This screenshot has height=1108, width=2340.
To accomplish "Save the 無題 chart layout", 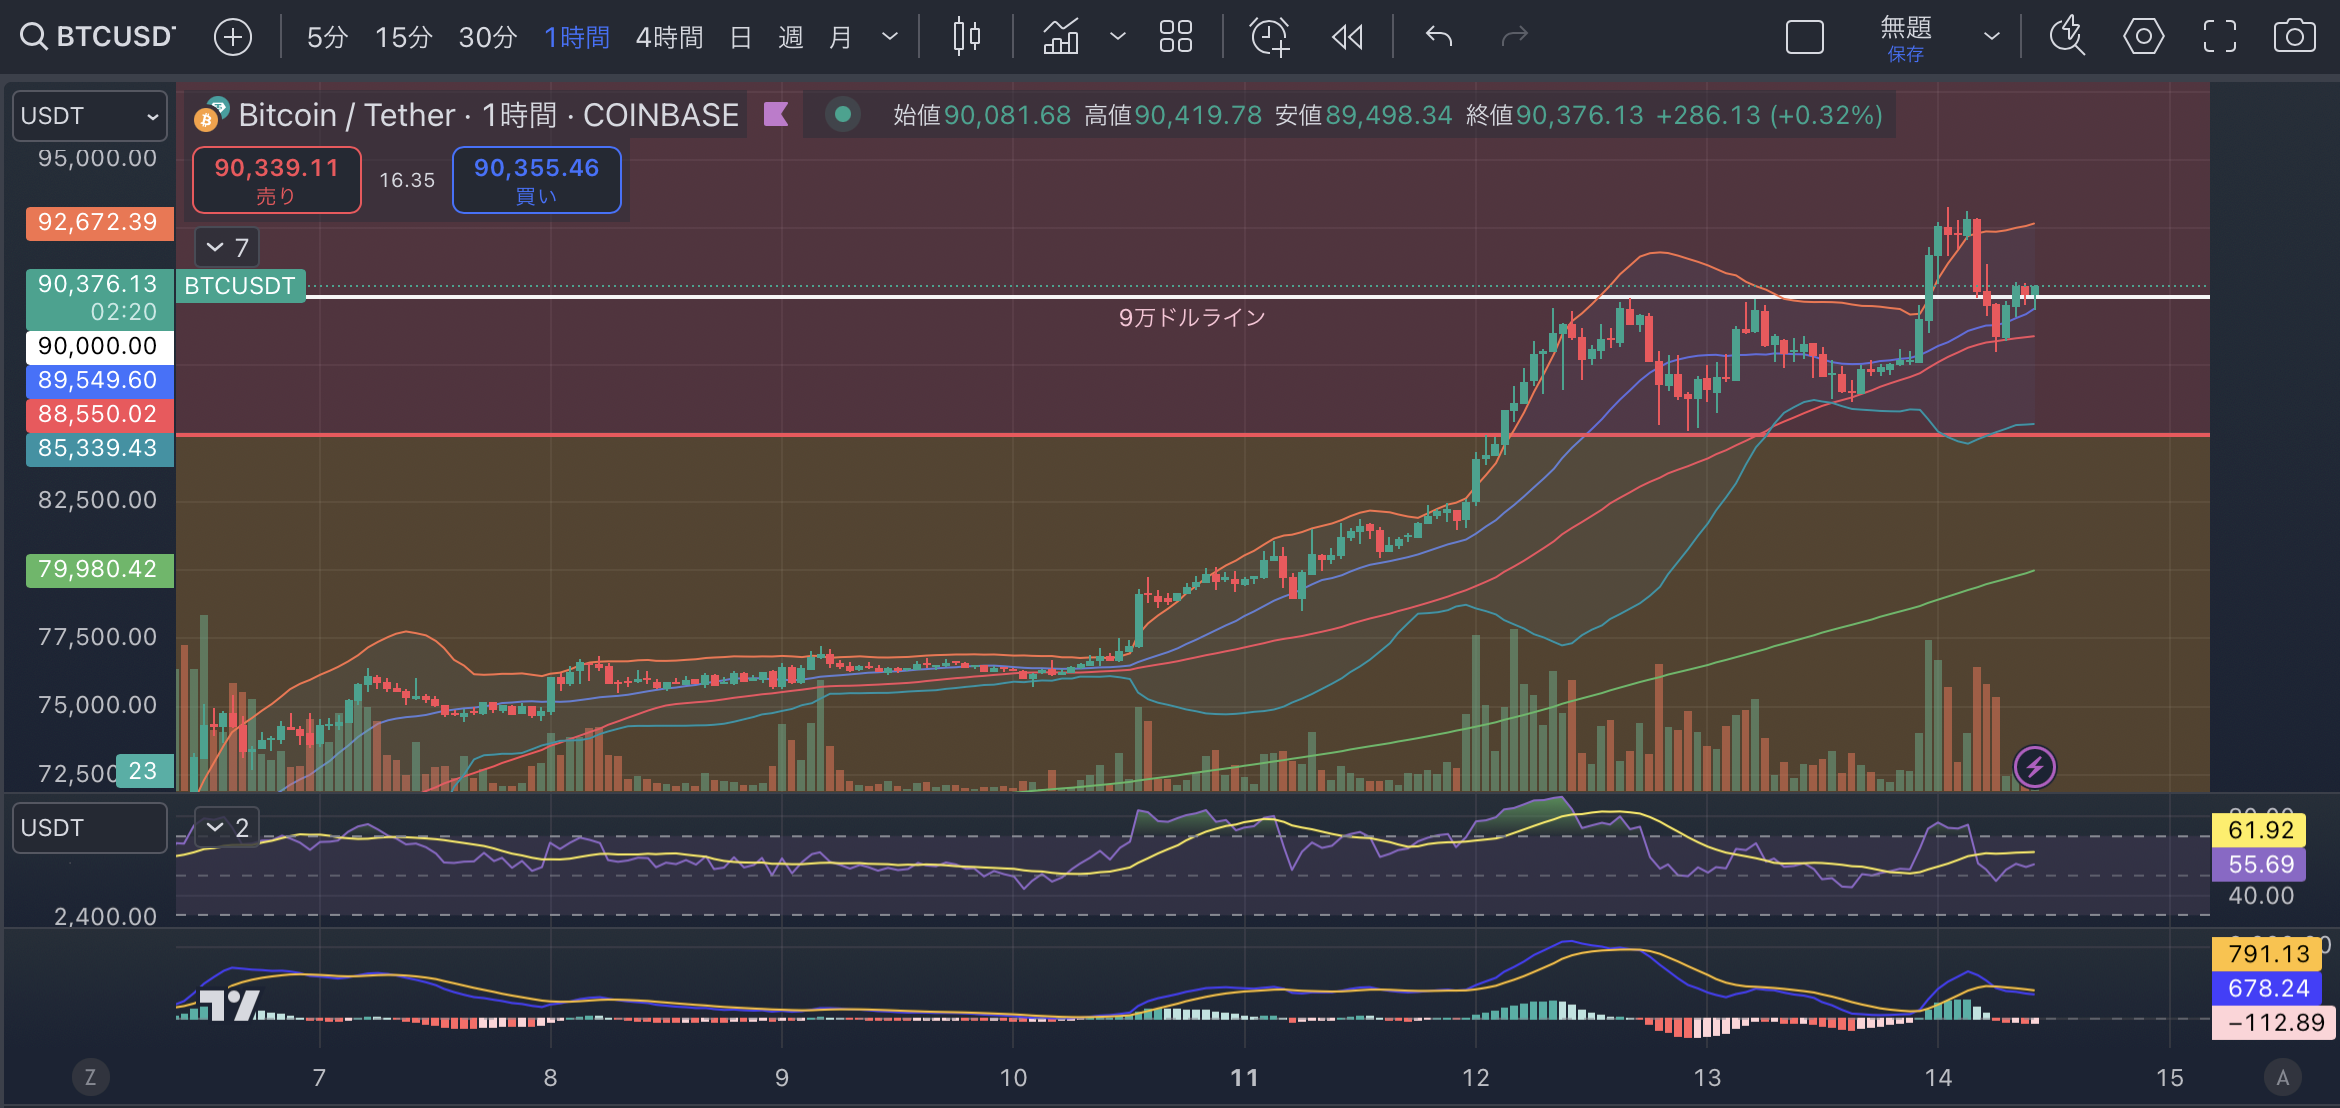I will coord(1906,54).
